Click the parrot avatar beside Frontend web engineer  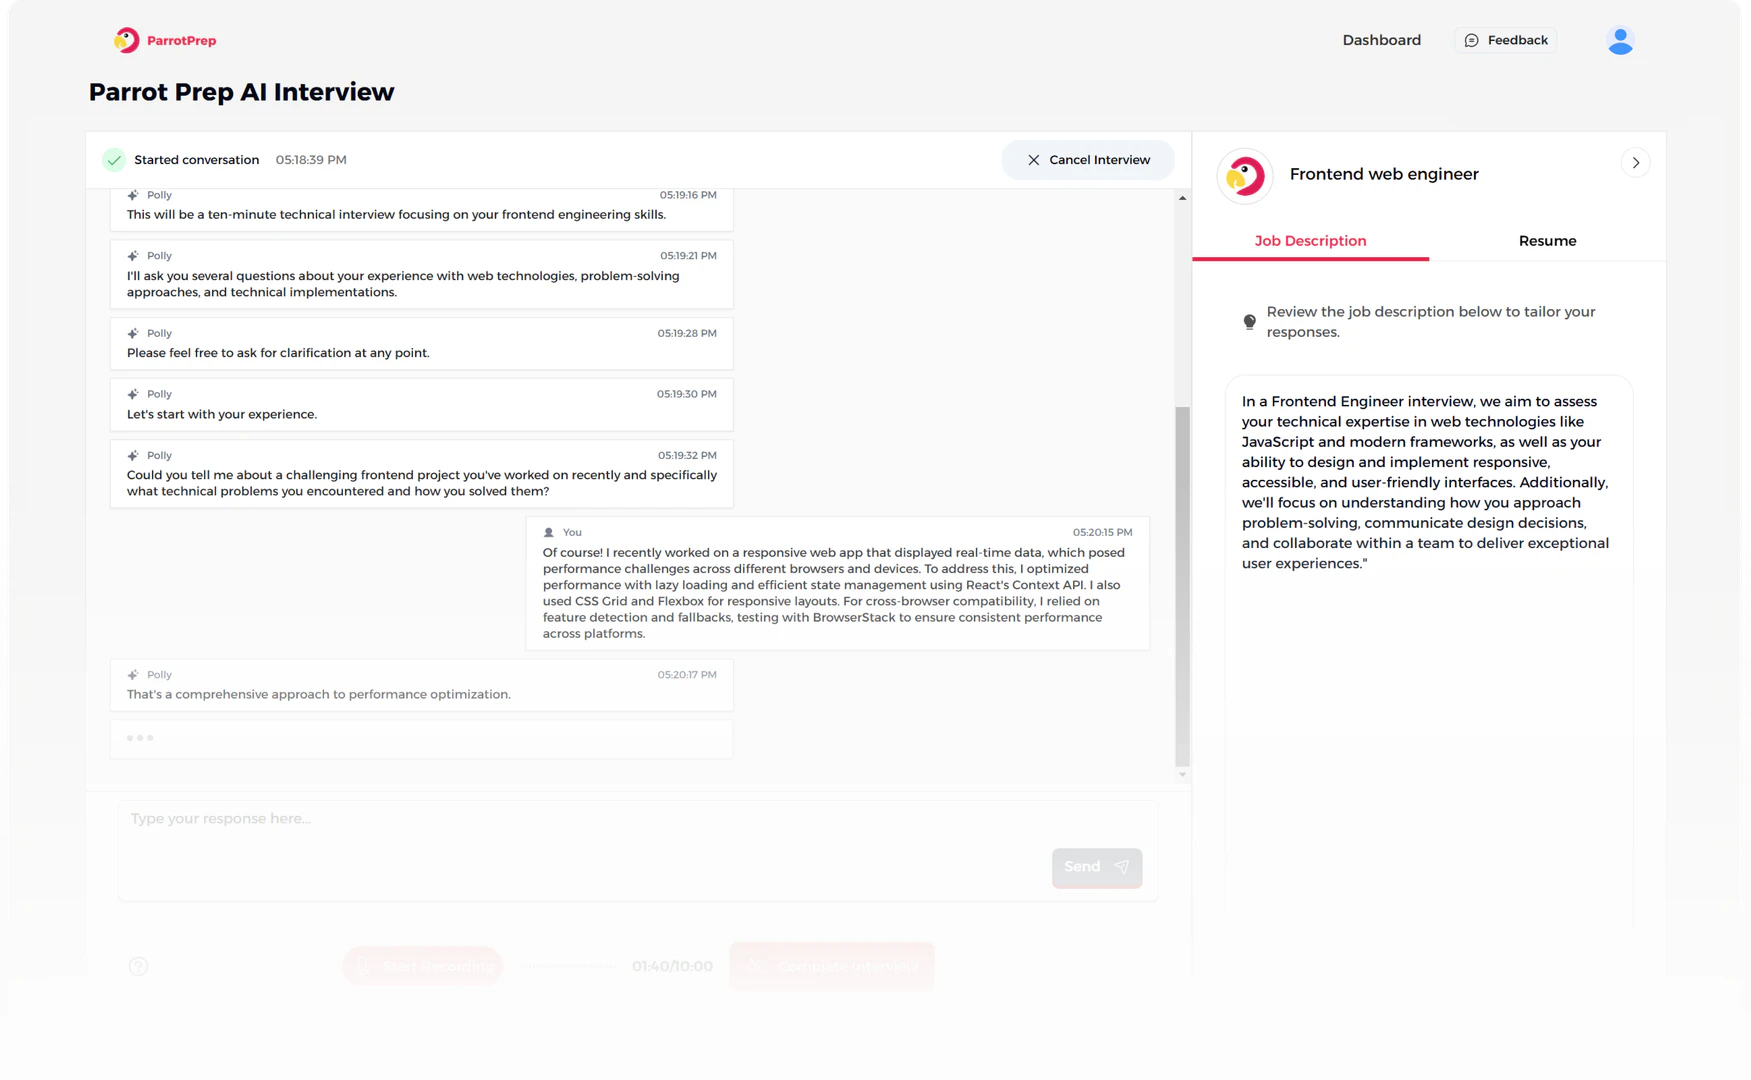pyautogui.click(x=1243, y=175)
